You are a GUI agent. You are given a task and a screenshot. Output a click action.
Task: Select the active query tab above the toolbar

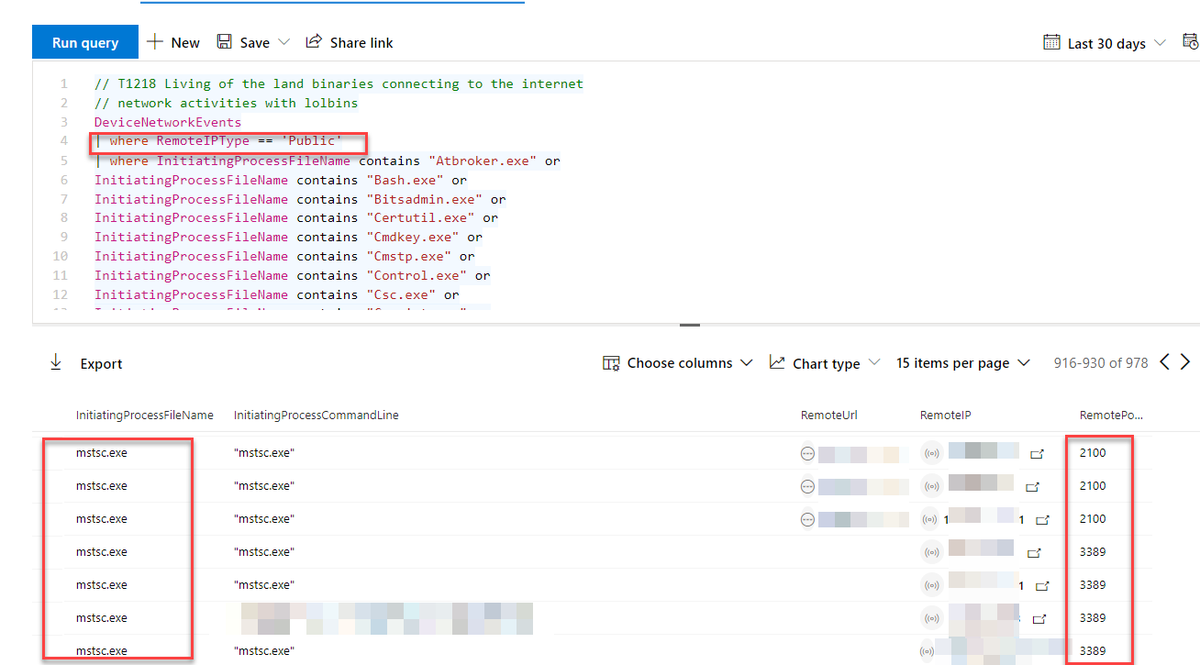pyautogui.click(x=330, y=3)
